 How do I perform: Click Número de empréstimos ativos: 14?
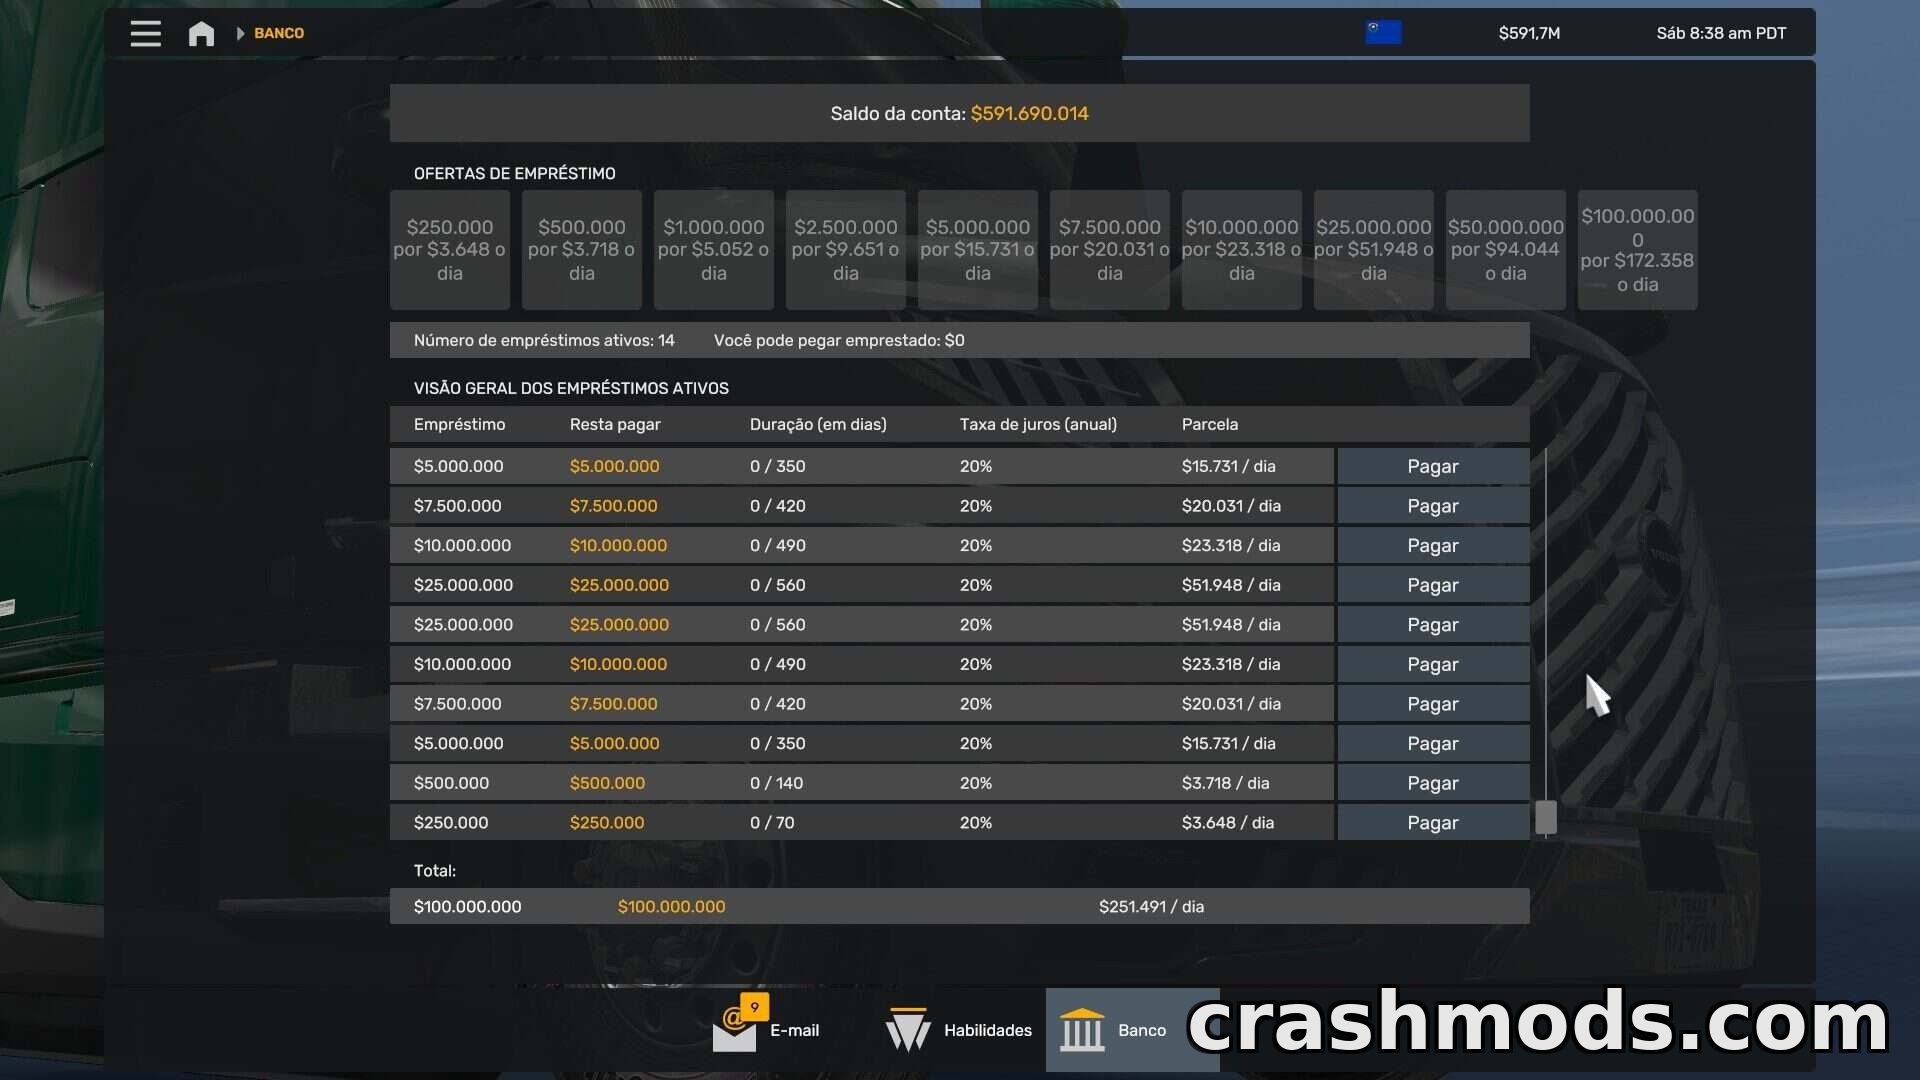pyautogui.click(x=544, y=340)
